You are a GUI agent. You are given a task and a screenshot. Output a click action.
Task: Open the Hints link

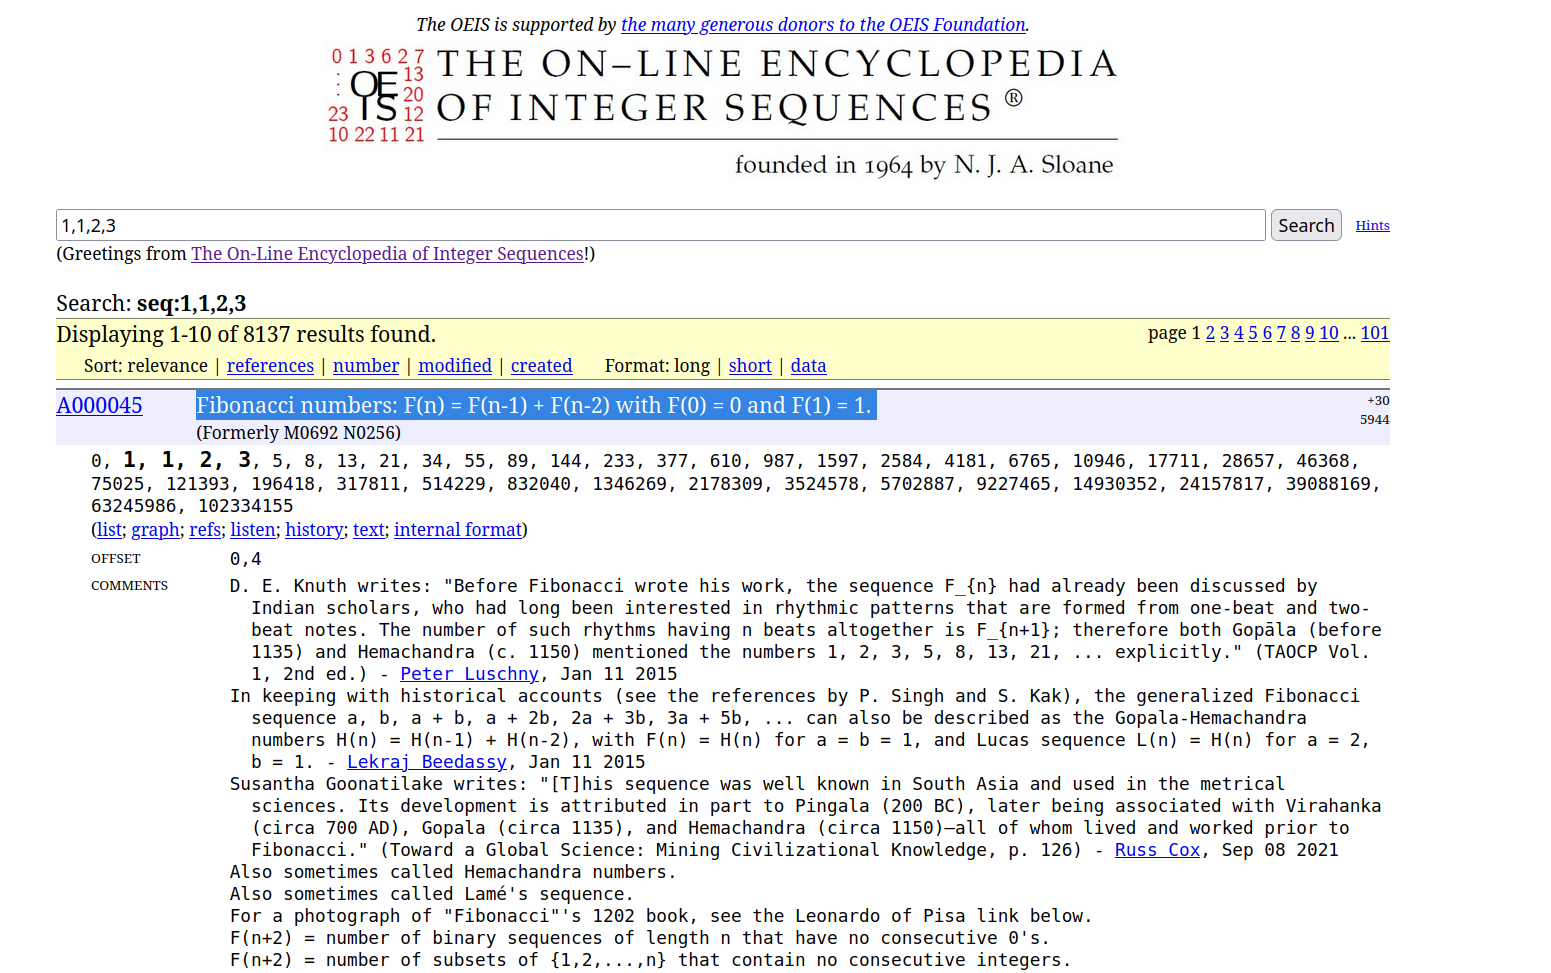coord(1372,226)
